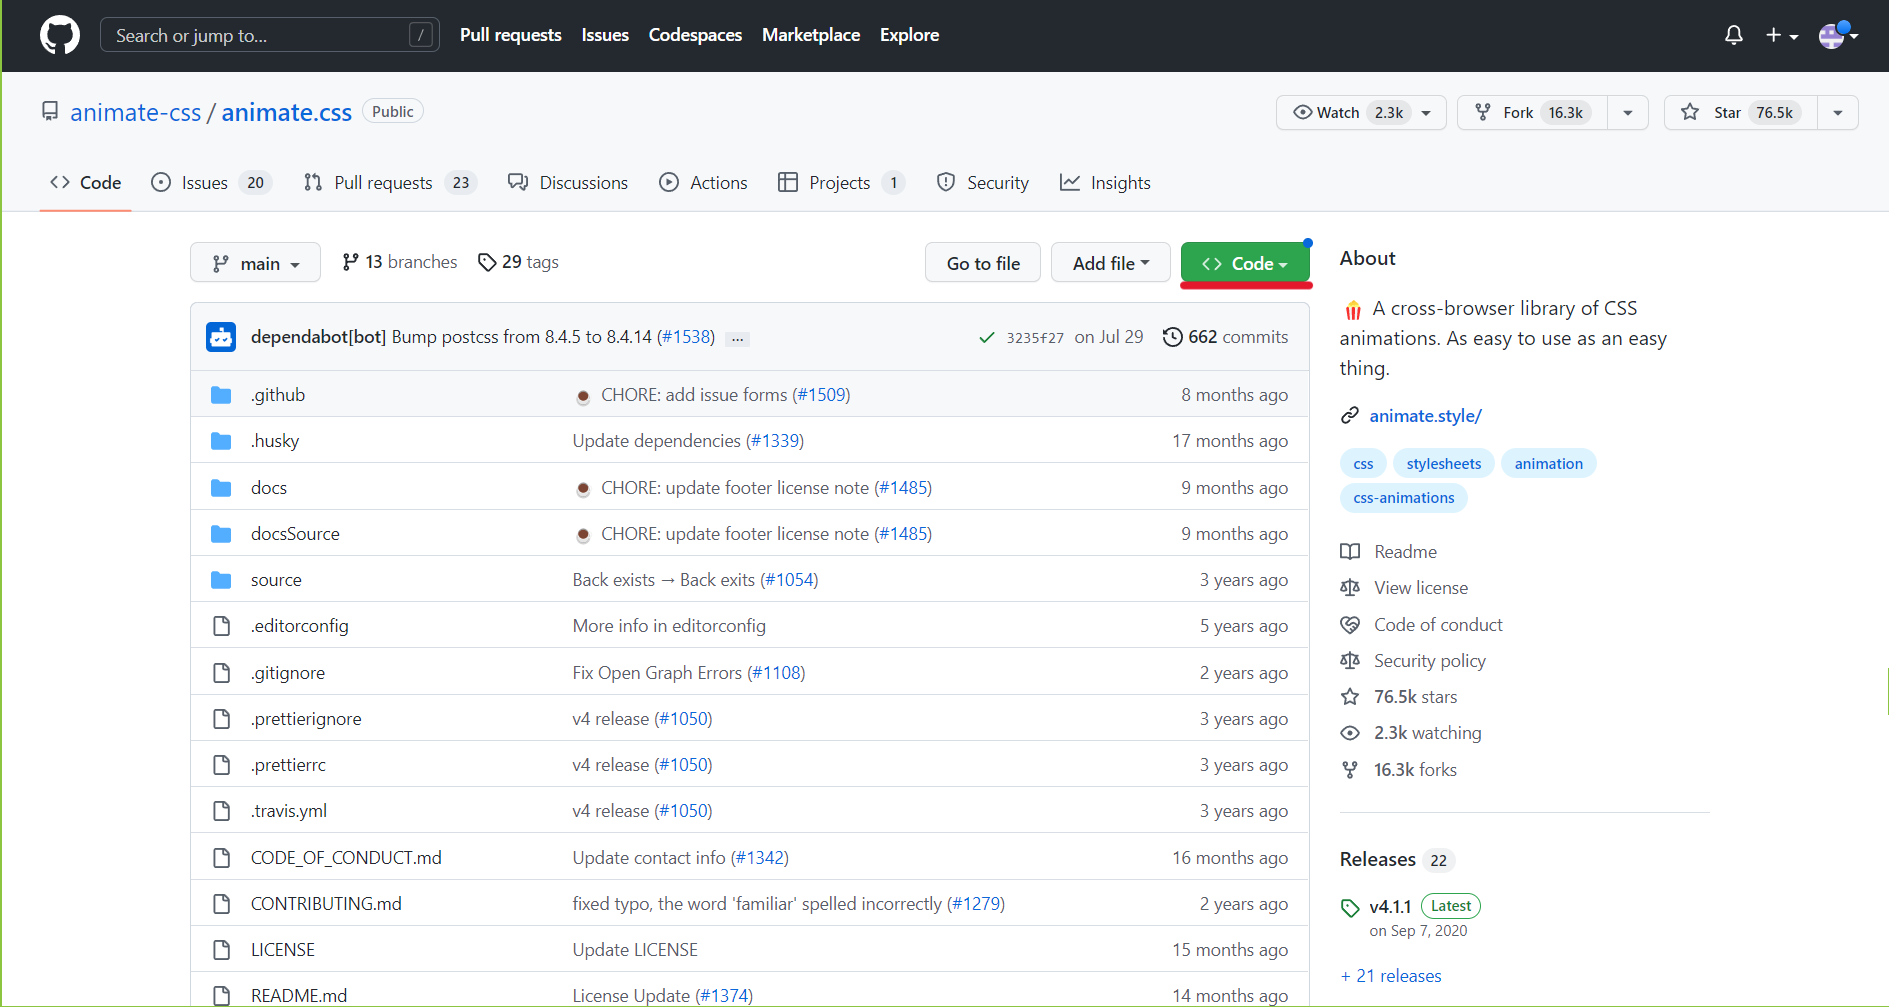Open the Projects tab

[841, 183]
